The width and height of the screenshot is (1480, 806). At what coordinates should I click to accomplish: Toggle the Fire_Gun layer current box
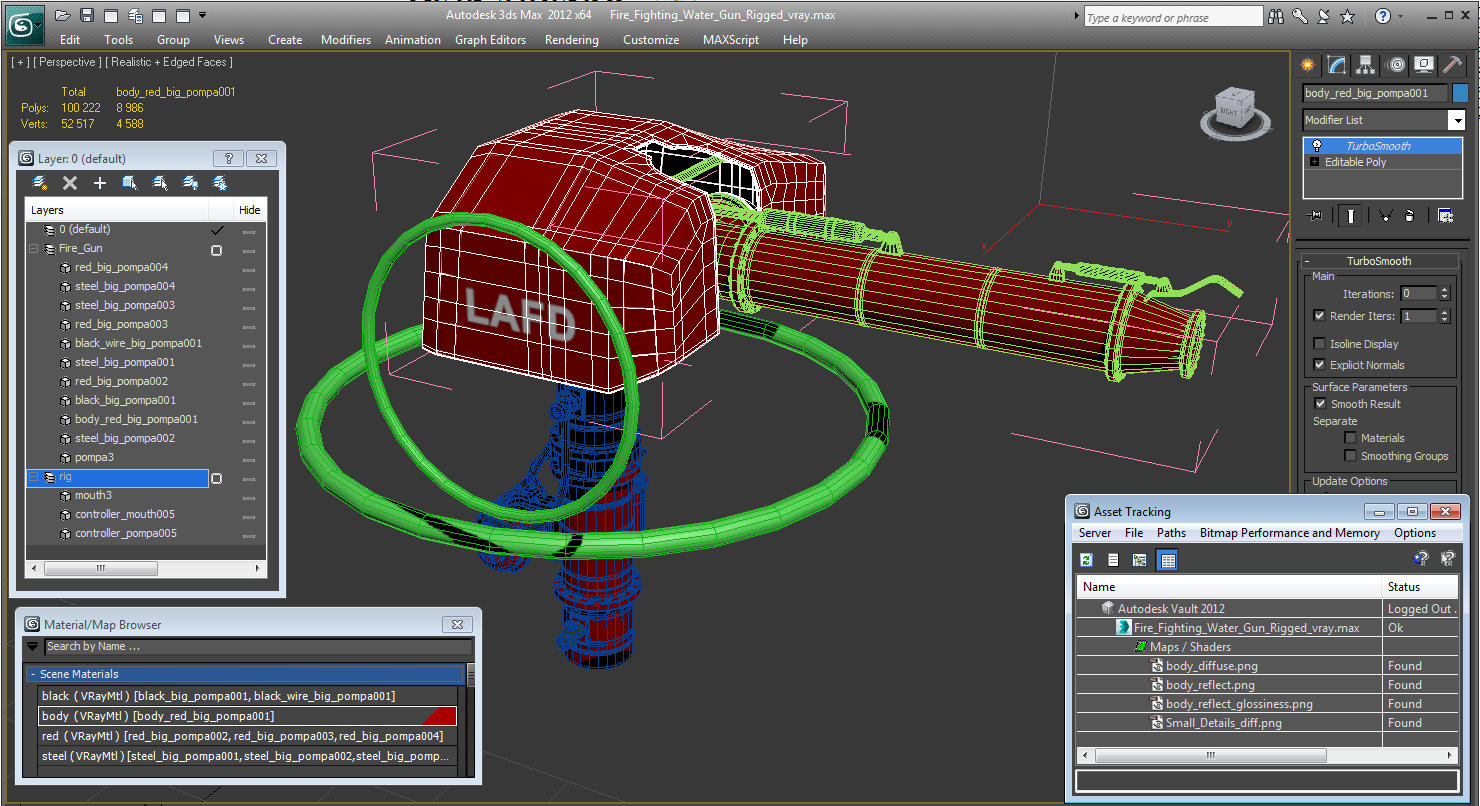(216, 250)
